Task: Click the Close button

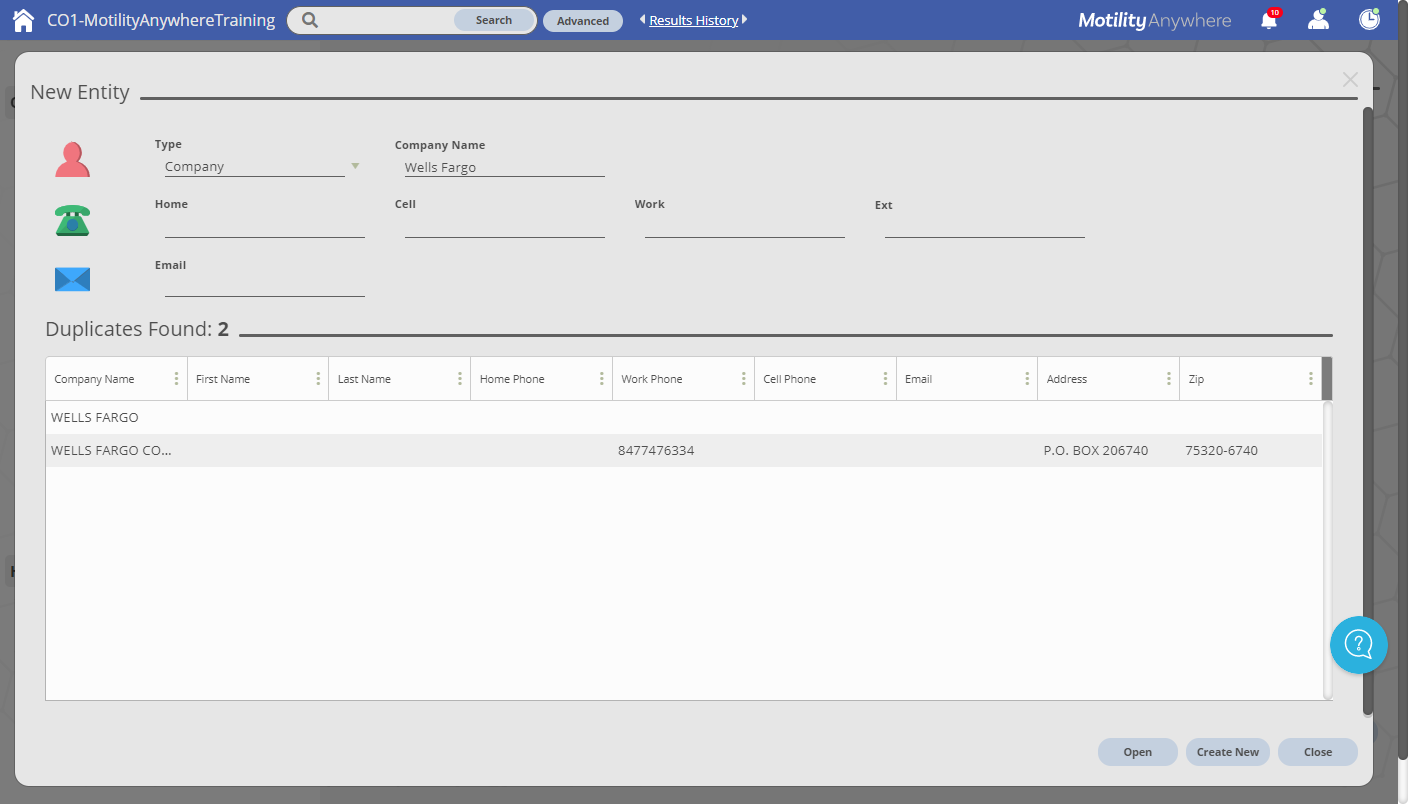Action: pyautogui.click(x=1318, y=752)
